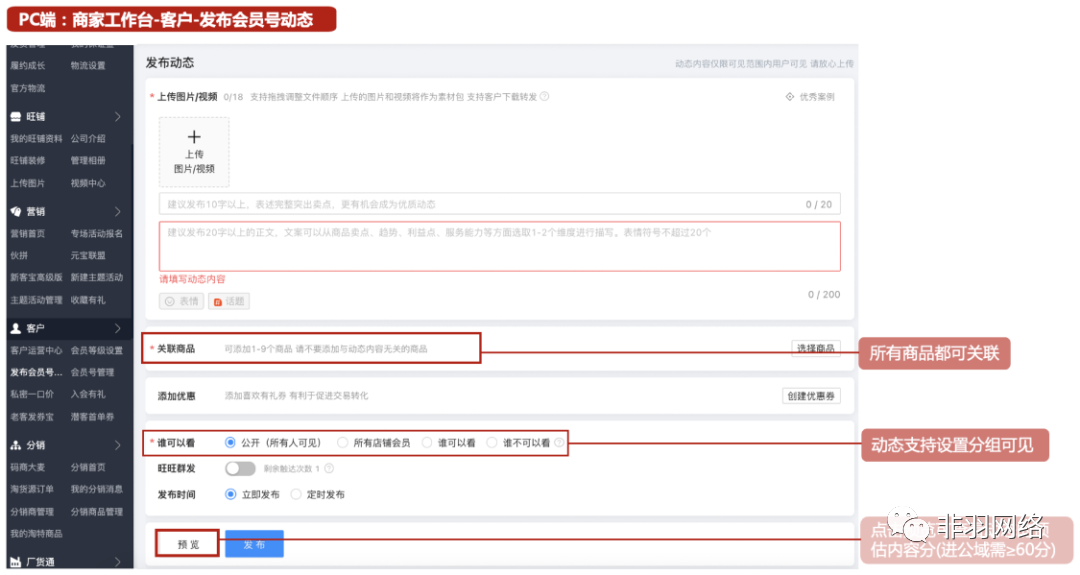Insert a 话题 topic tag
The height and width of the screenshot is (575, 1080).
pos(229,301)
